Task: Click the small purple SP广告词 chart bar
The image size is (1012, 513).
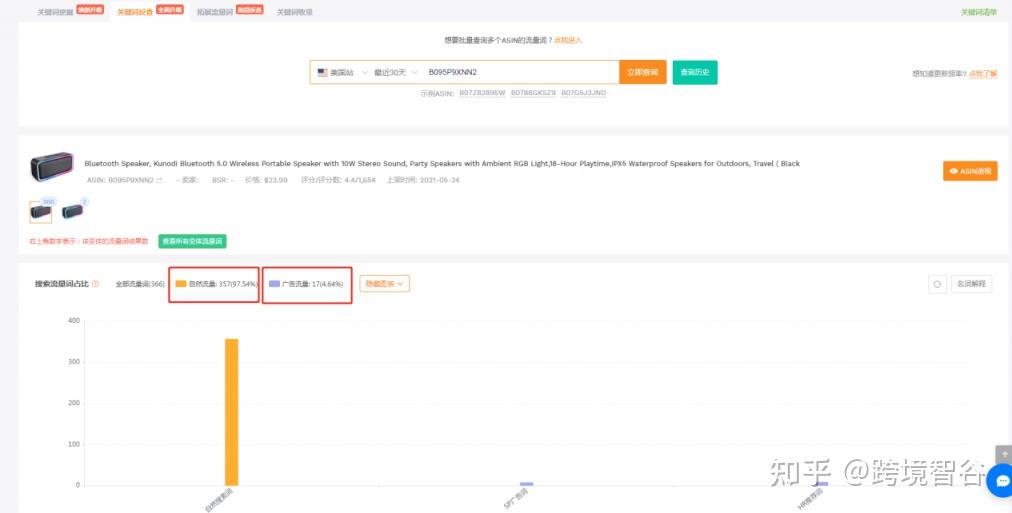Action: coord(527,483)
